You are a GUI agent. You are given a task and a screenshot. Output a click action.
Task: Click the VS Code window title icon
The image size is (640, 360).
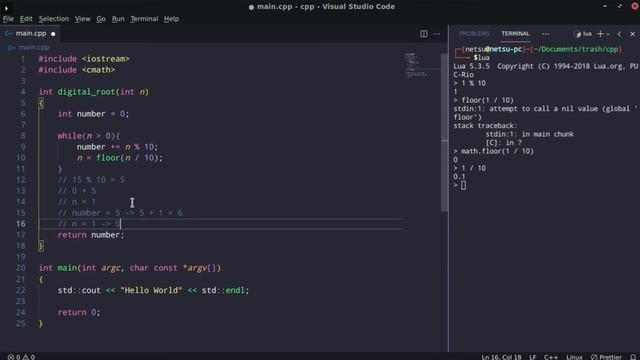pos(6,7)
